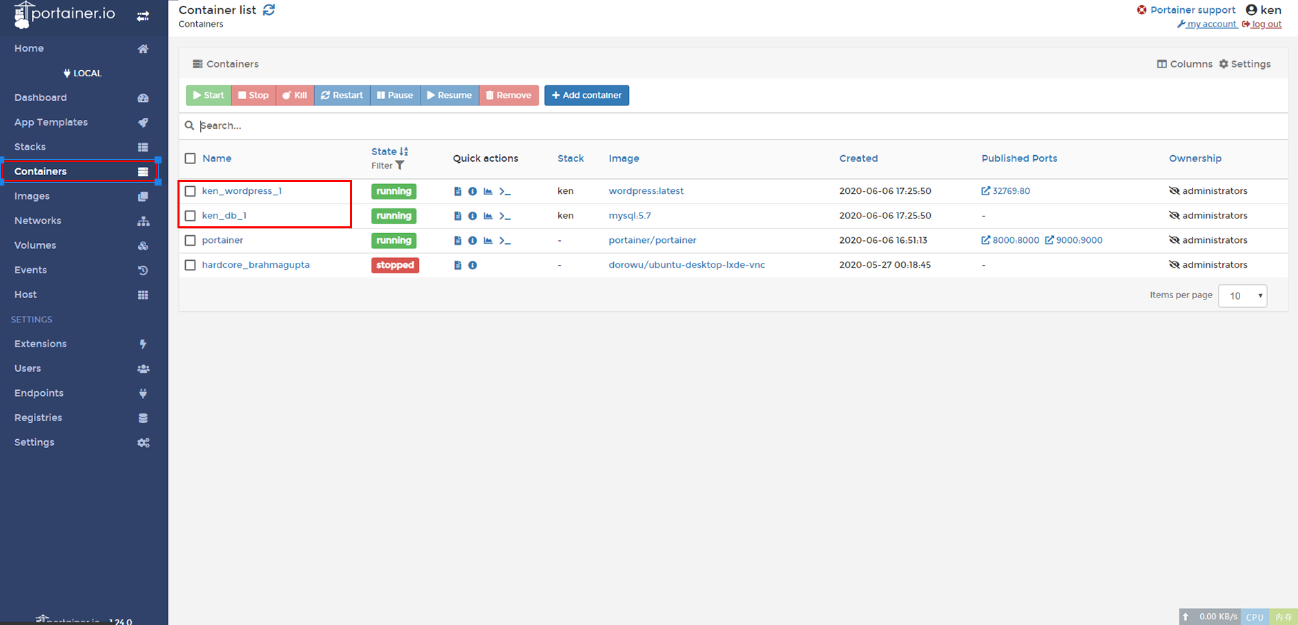Click the State filter funnel icon
This screenshot has height=625, width=1298.
pos(400,166)
